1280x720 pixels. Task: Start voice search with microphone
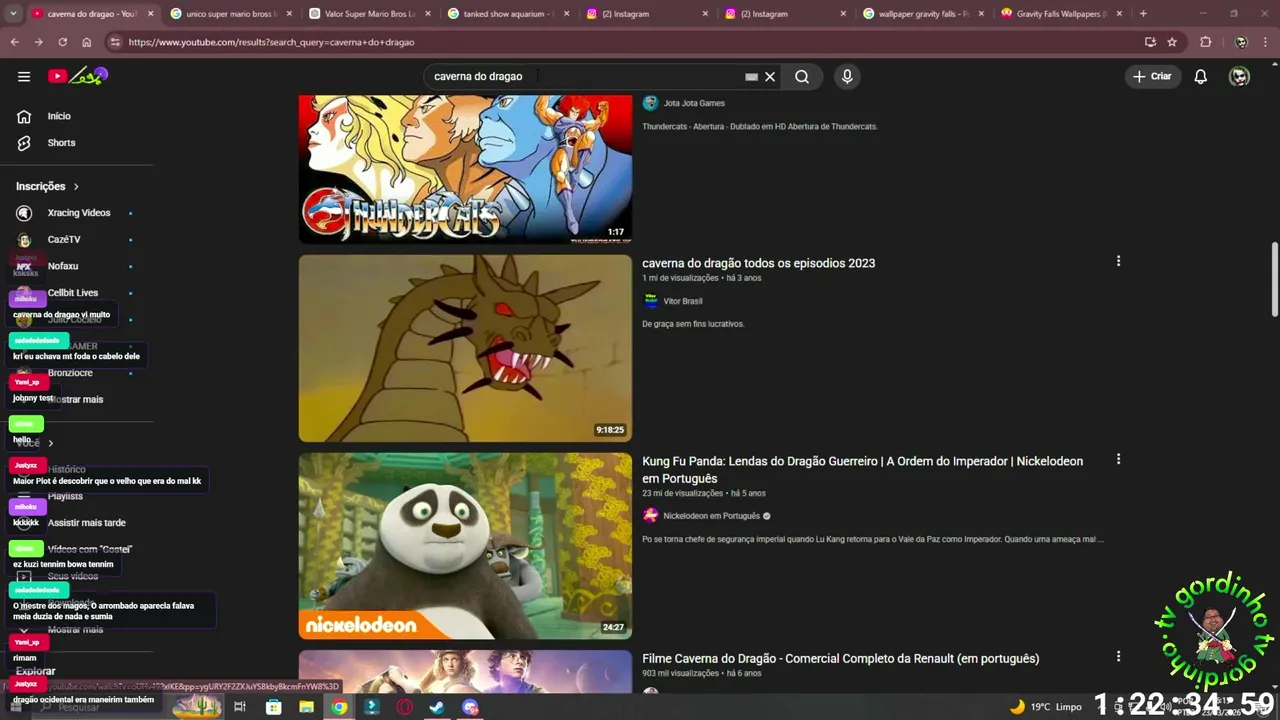click(x=847, y=77)
